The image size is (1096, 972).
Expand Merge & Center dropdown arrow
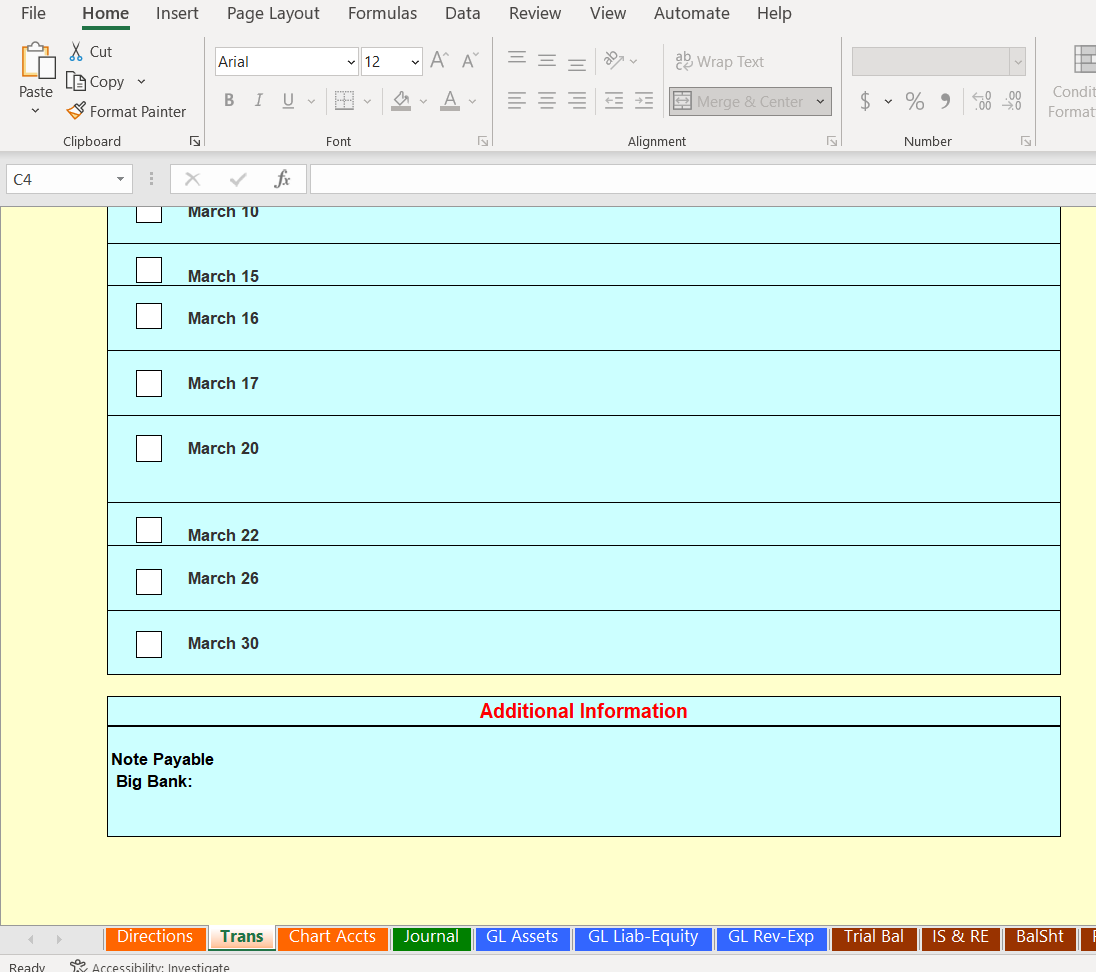click(820, 101)
